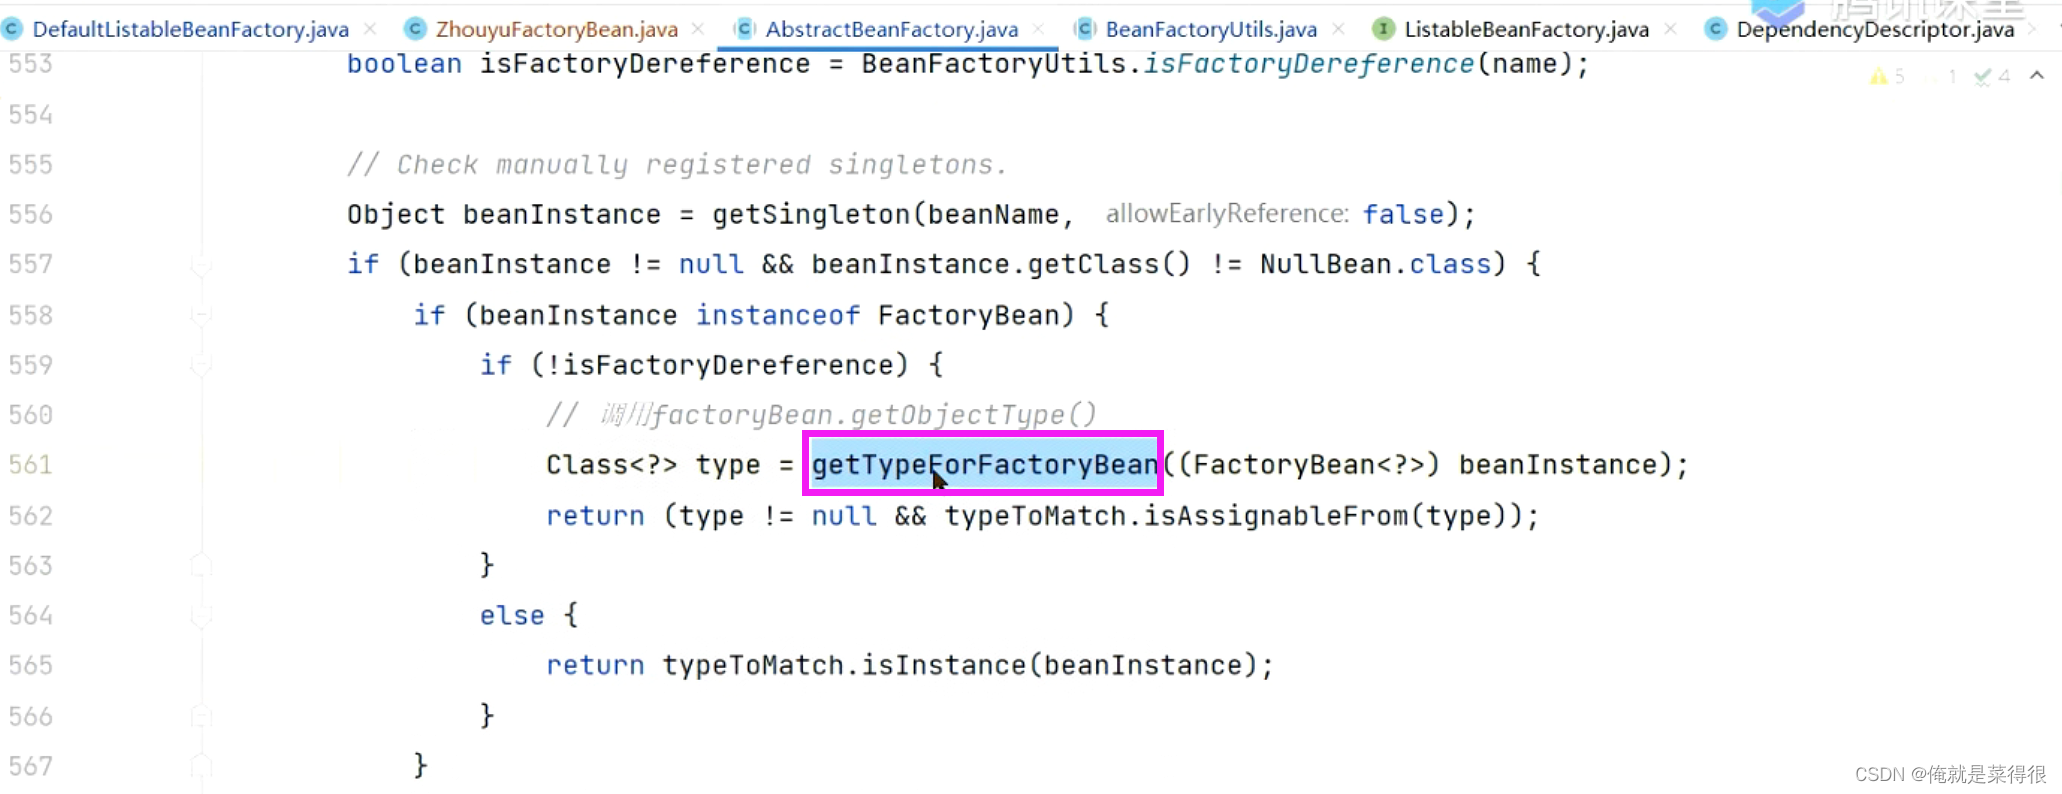The width and height of the screenshot is (2062, 794).
Task: Collapse the inspection widget with the up chevron
Action: pos(2037,76)
